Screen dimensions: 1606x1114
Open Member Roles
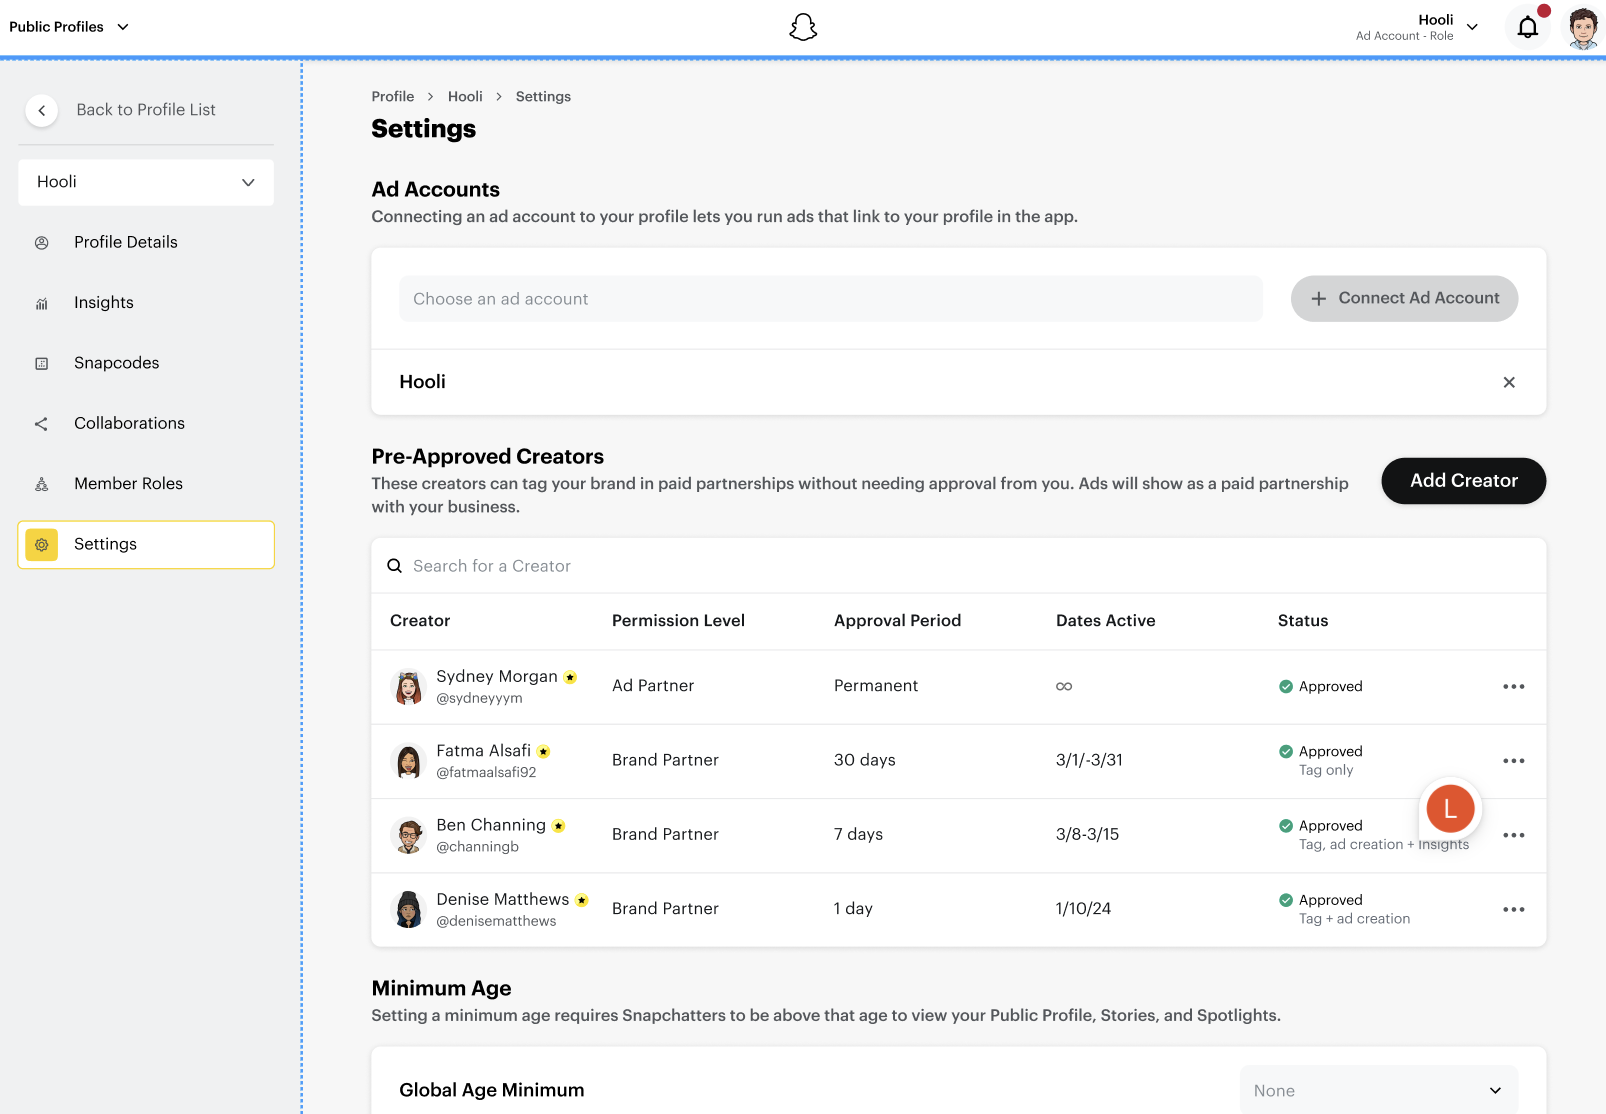click(x=129, y=484)
